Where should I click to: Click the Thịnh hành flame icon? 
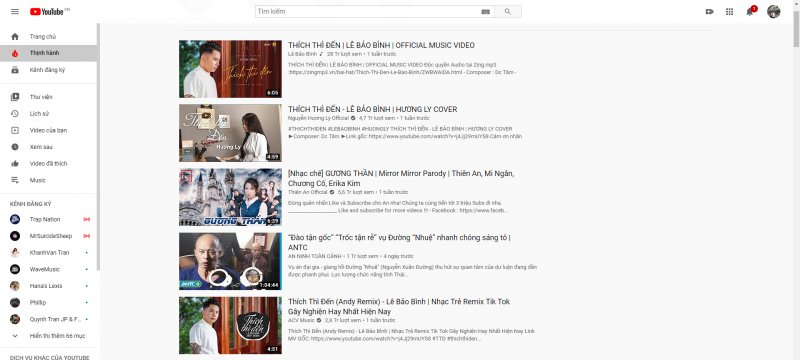[15, 53]
